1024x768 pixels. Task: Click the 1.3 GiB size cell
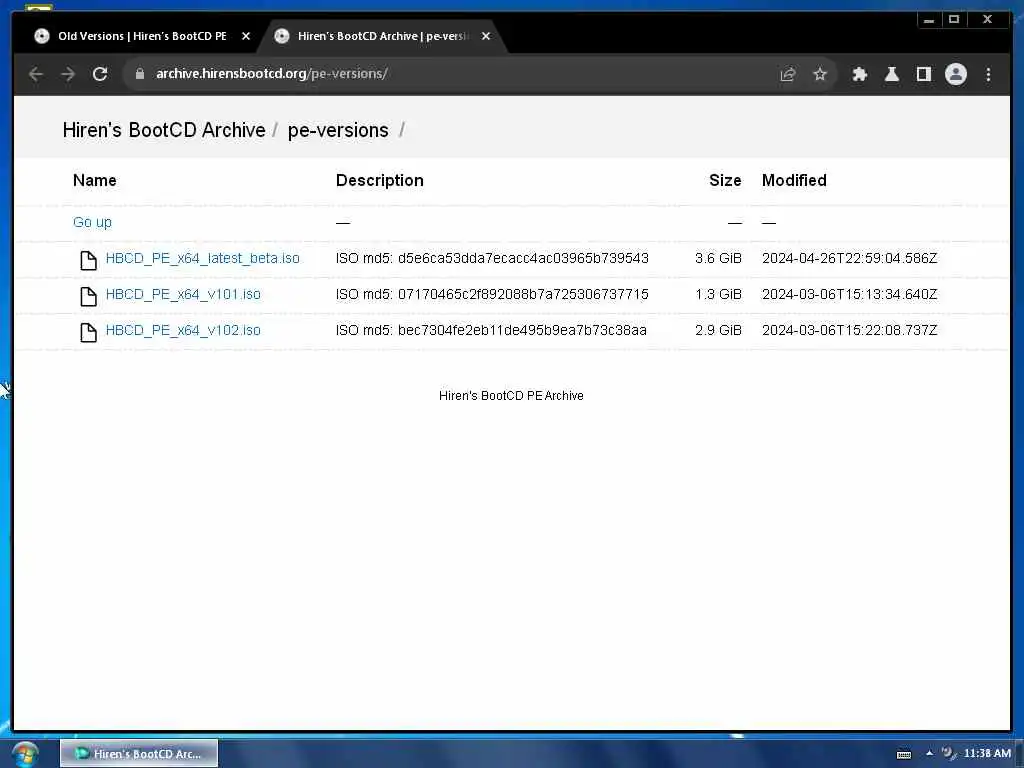(x=718, y=295)
